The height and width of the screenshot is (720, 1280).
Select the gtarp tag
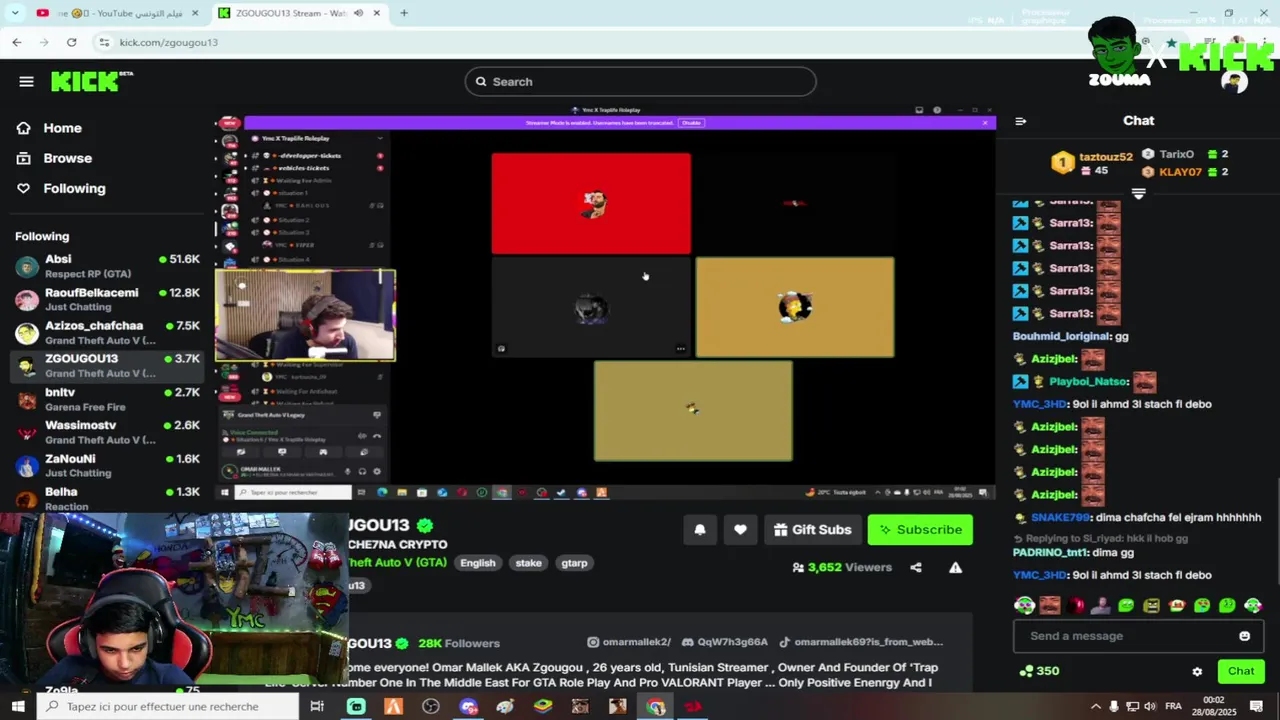(x=574, y=563)
